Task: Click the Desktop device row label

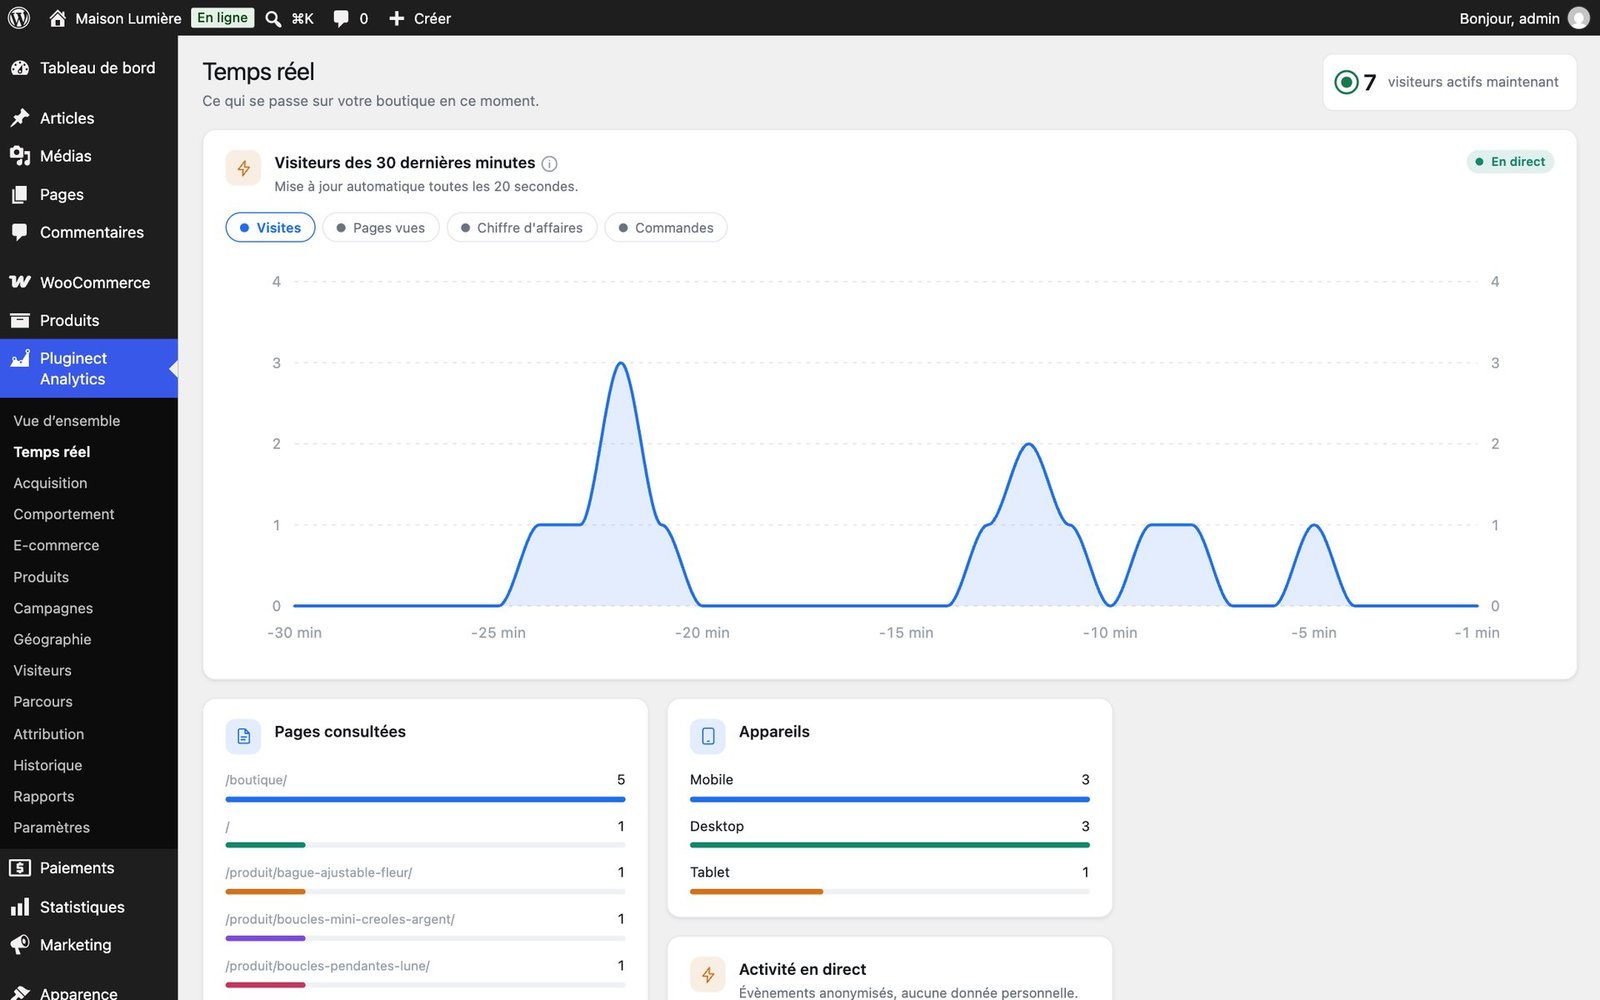Action: click(x=717, y=827)
